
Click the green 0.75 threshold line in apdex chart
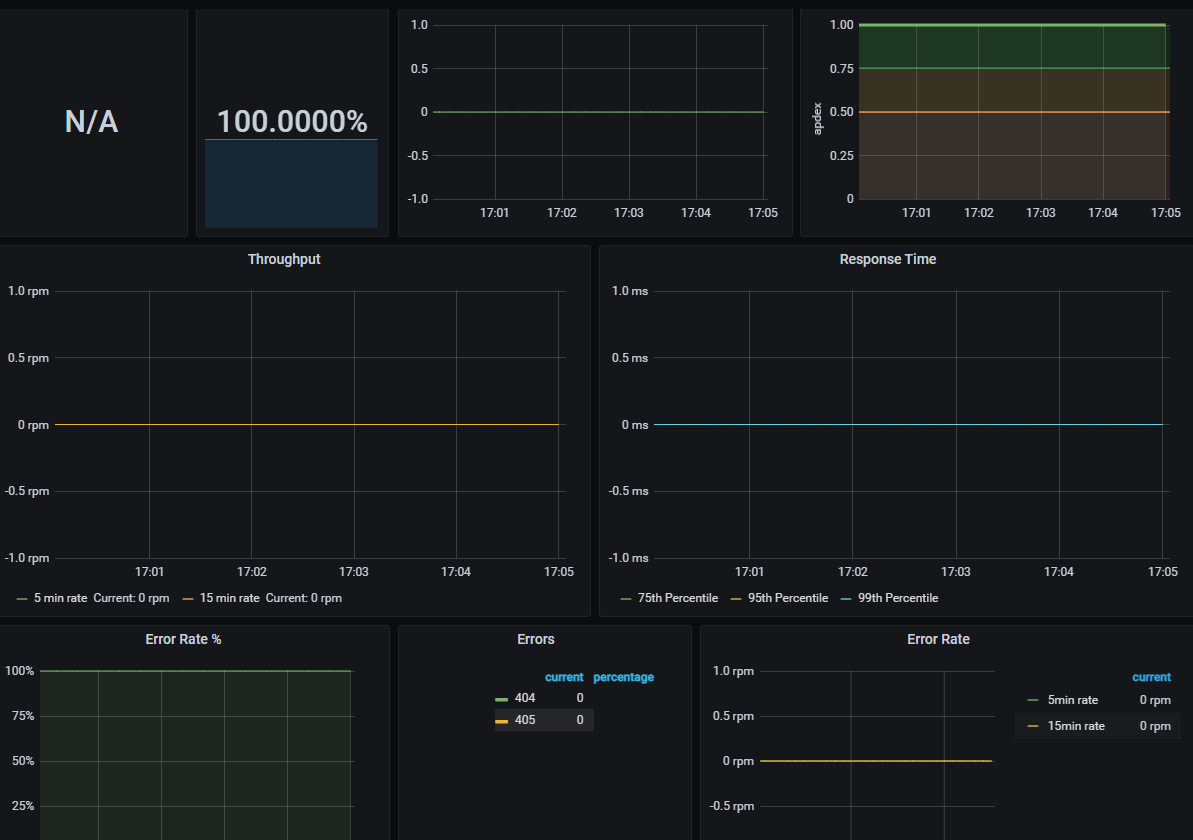[1014, 68]
